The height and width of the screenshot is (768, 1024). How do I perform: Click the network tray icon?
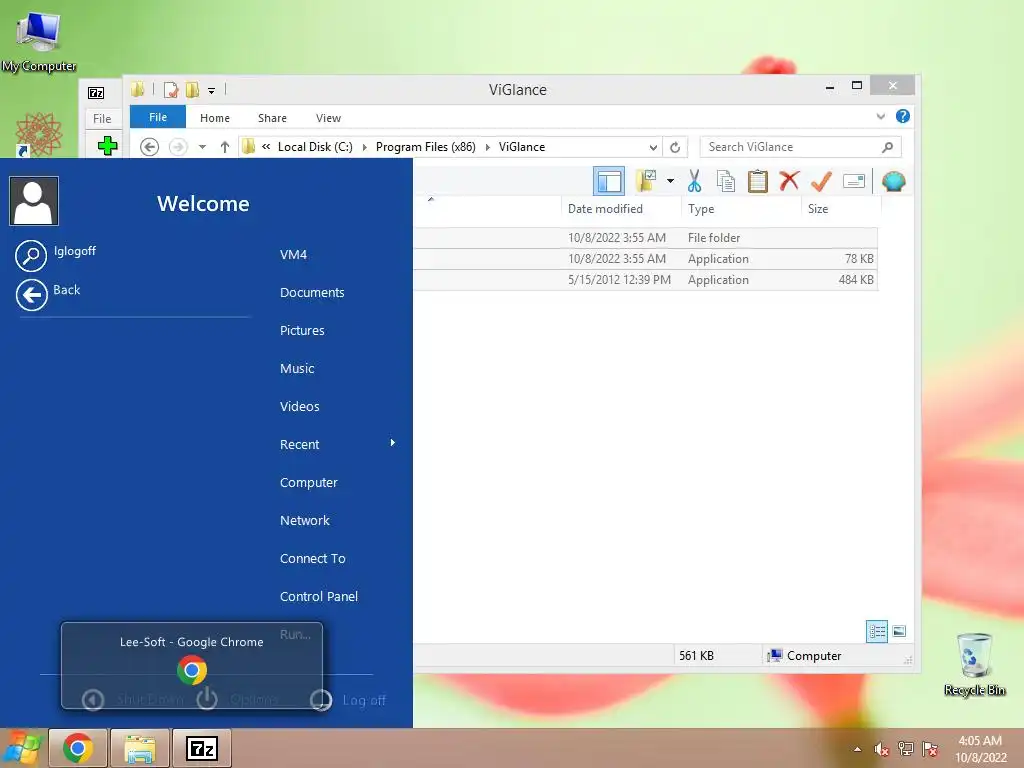[906, 749]
